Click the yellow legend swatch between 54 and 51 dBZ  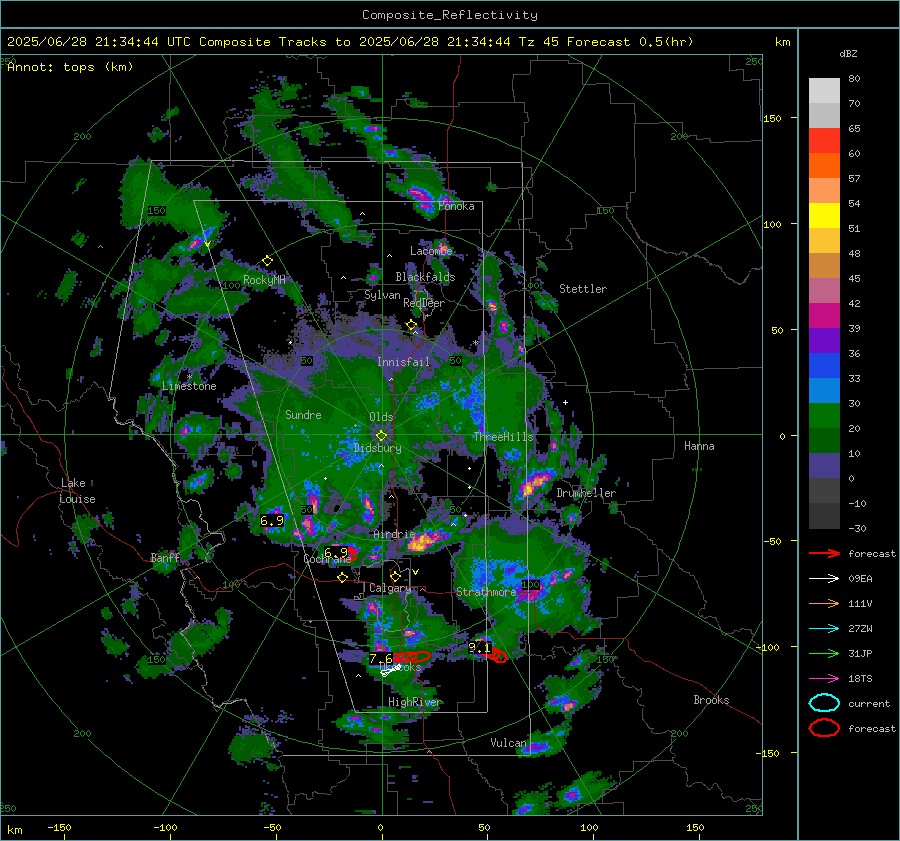[x=824, y=216]
